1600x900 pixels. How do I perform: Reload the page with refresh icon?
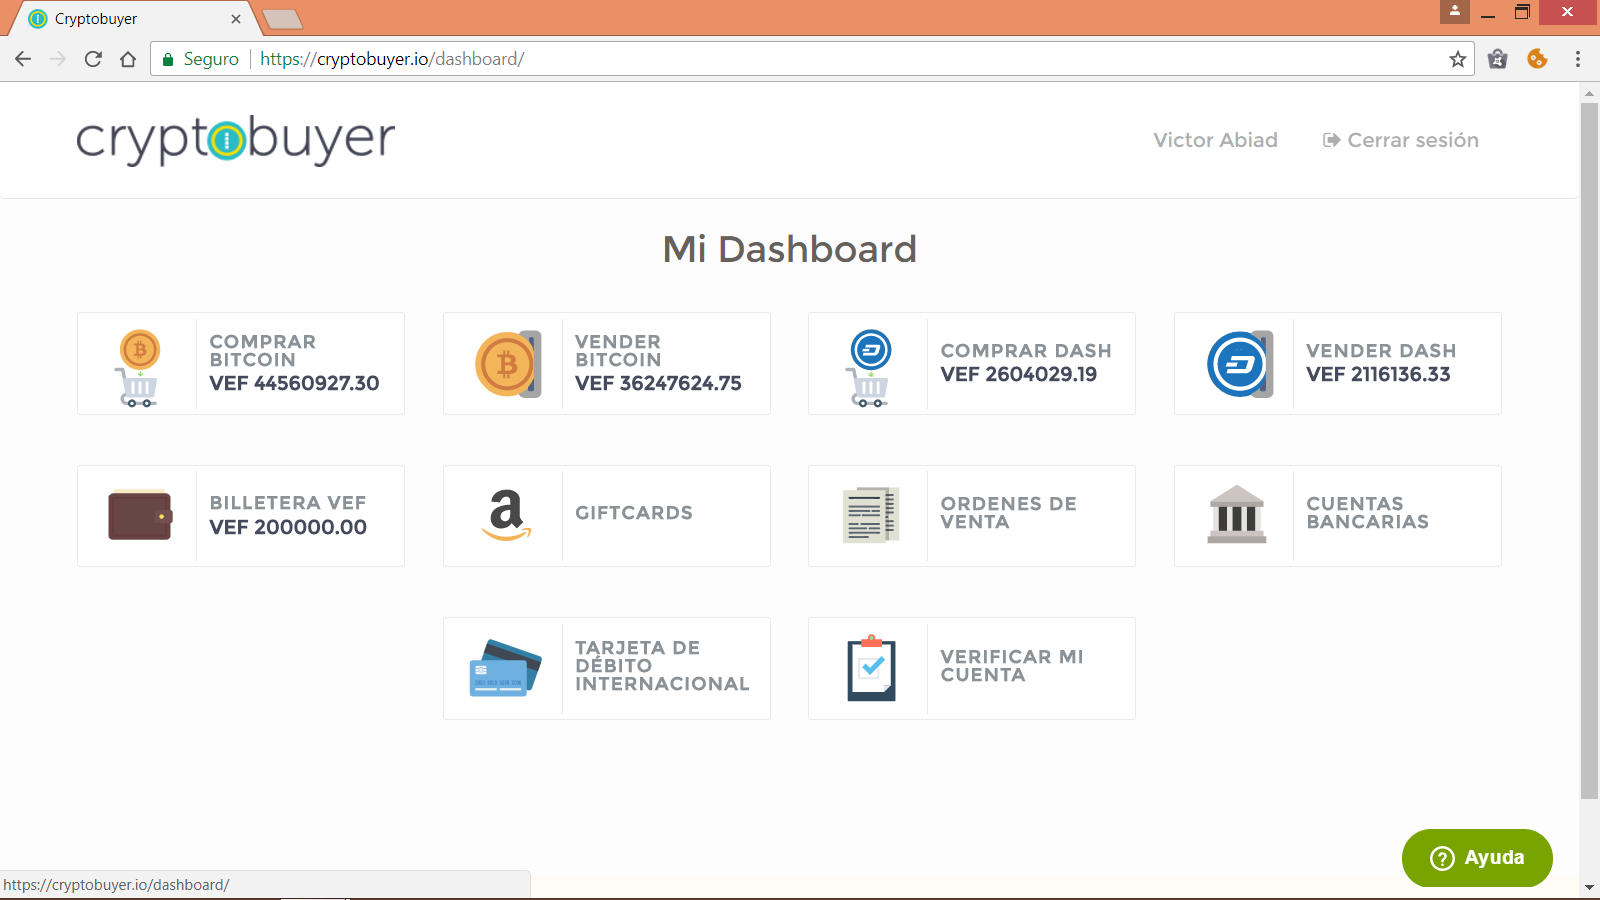tap(93, 59)
